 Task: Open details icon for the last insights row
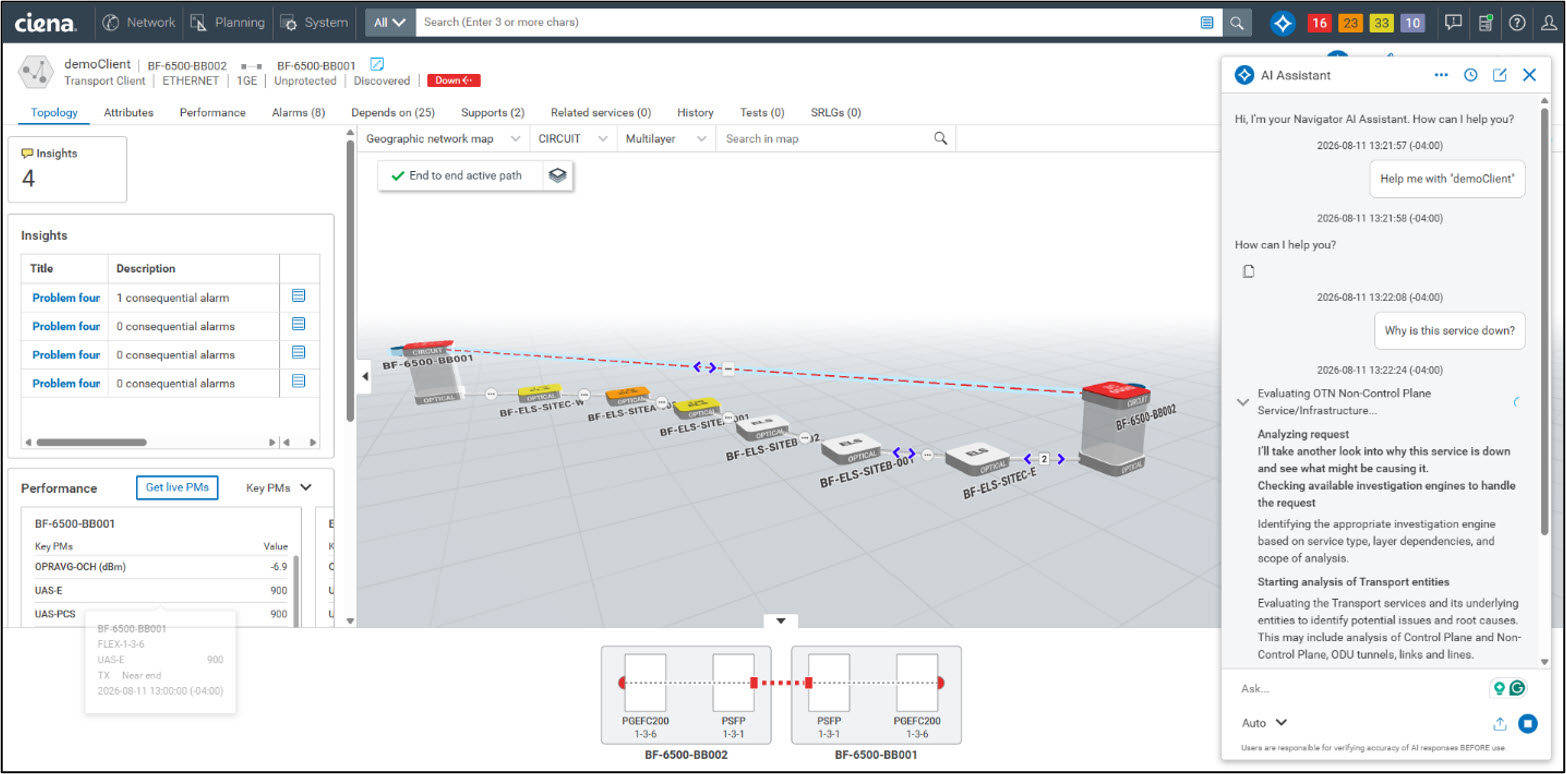pyautogui.click(x=298, y=381)
